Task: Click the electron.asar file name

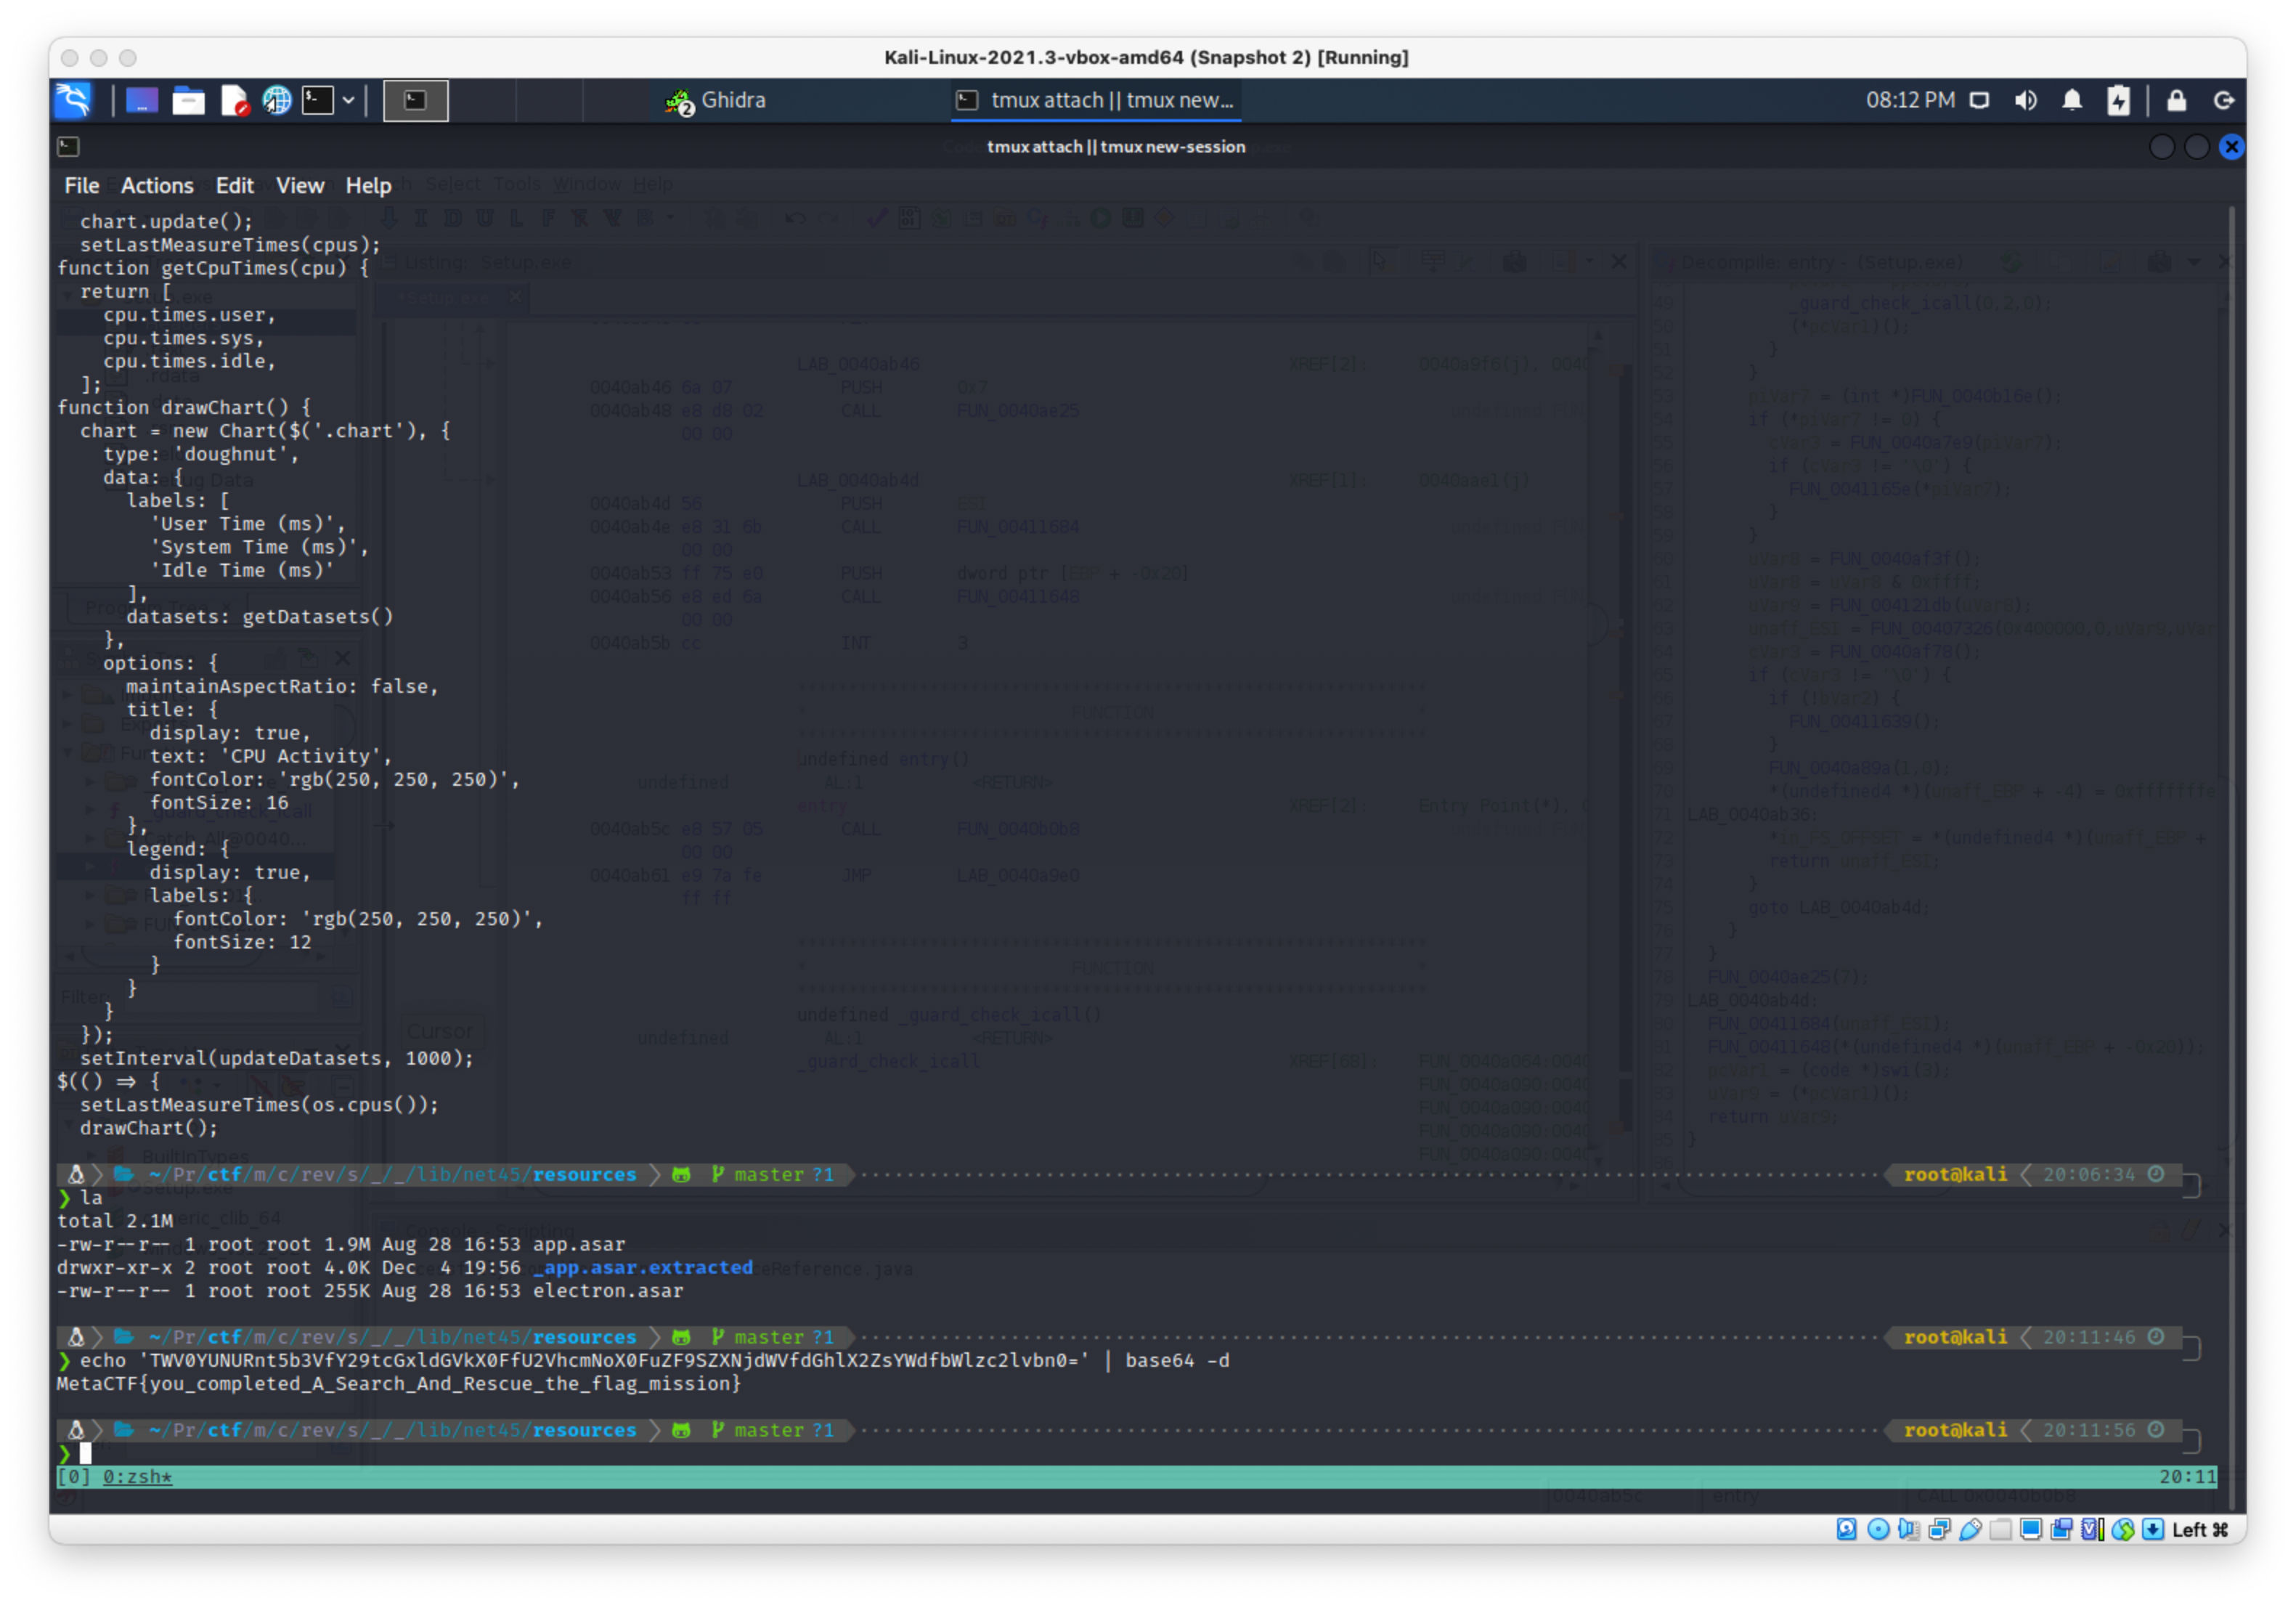Action: click(x=608, y=1290)
